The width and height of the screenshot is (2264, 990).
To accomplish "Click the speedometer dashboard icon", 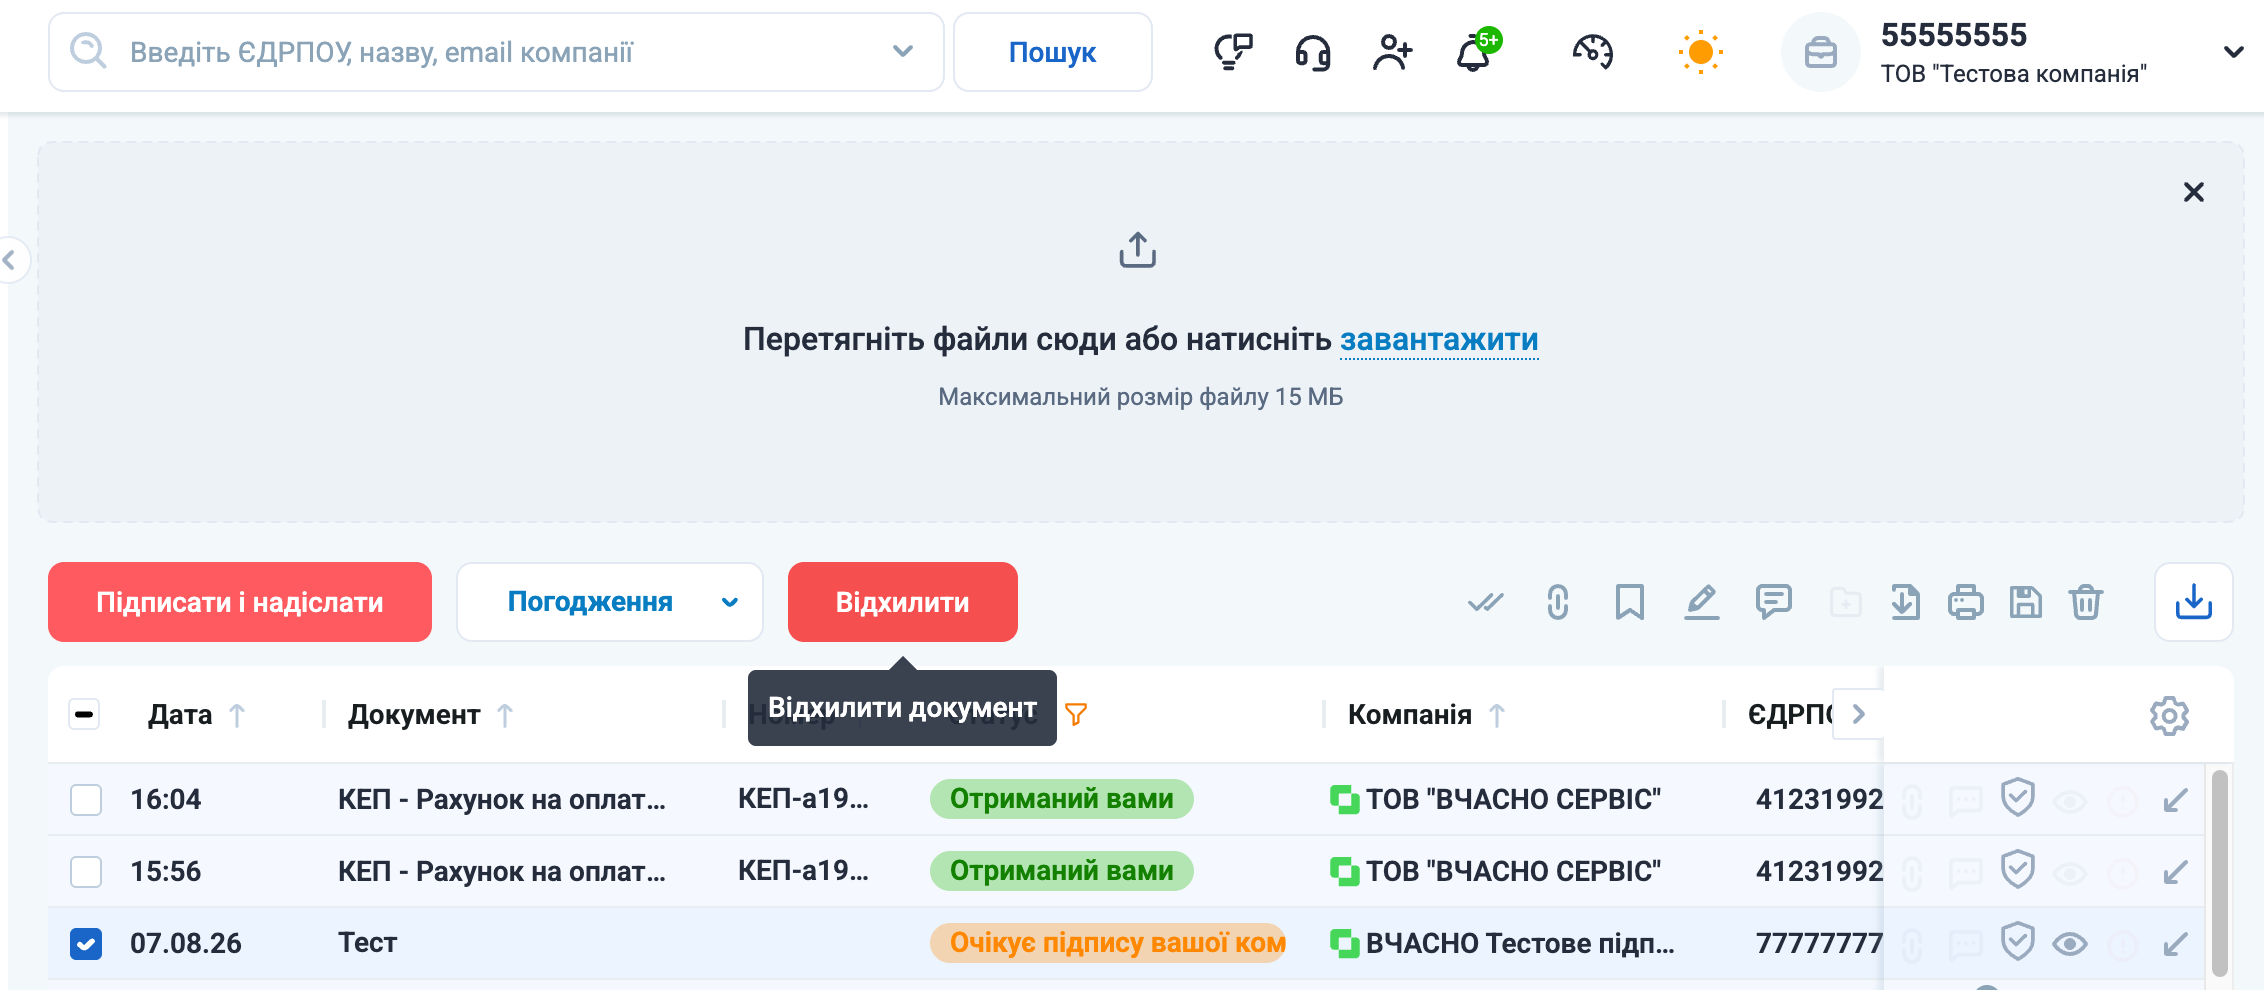I will [1593, 52].
